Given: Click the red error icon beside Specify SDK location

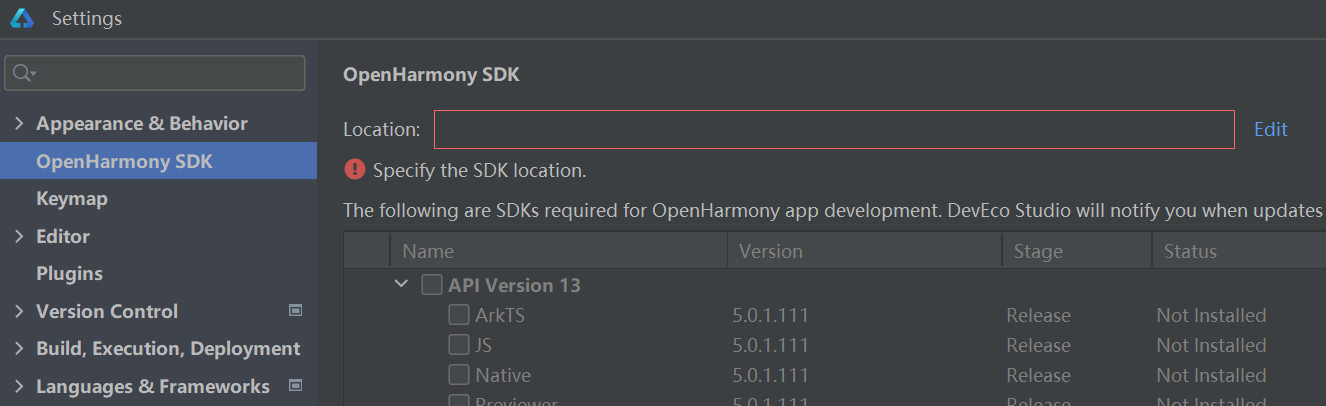Looking at the screenshot, I should (x=354, y=170).
